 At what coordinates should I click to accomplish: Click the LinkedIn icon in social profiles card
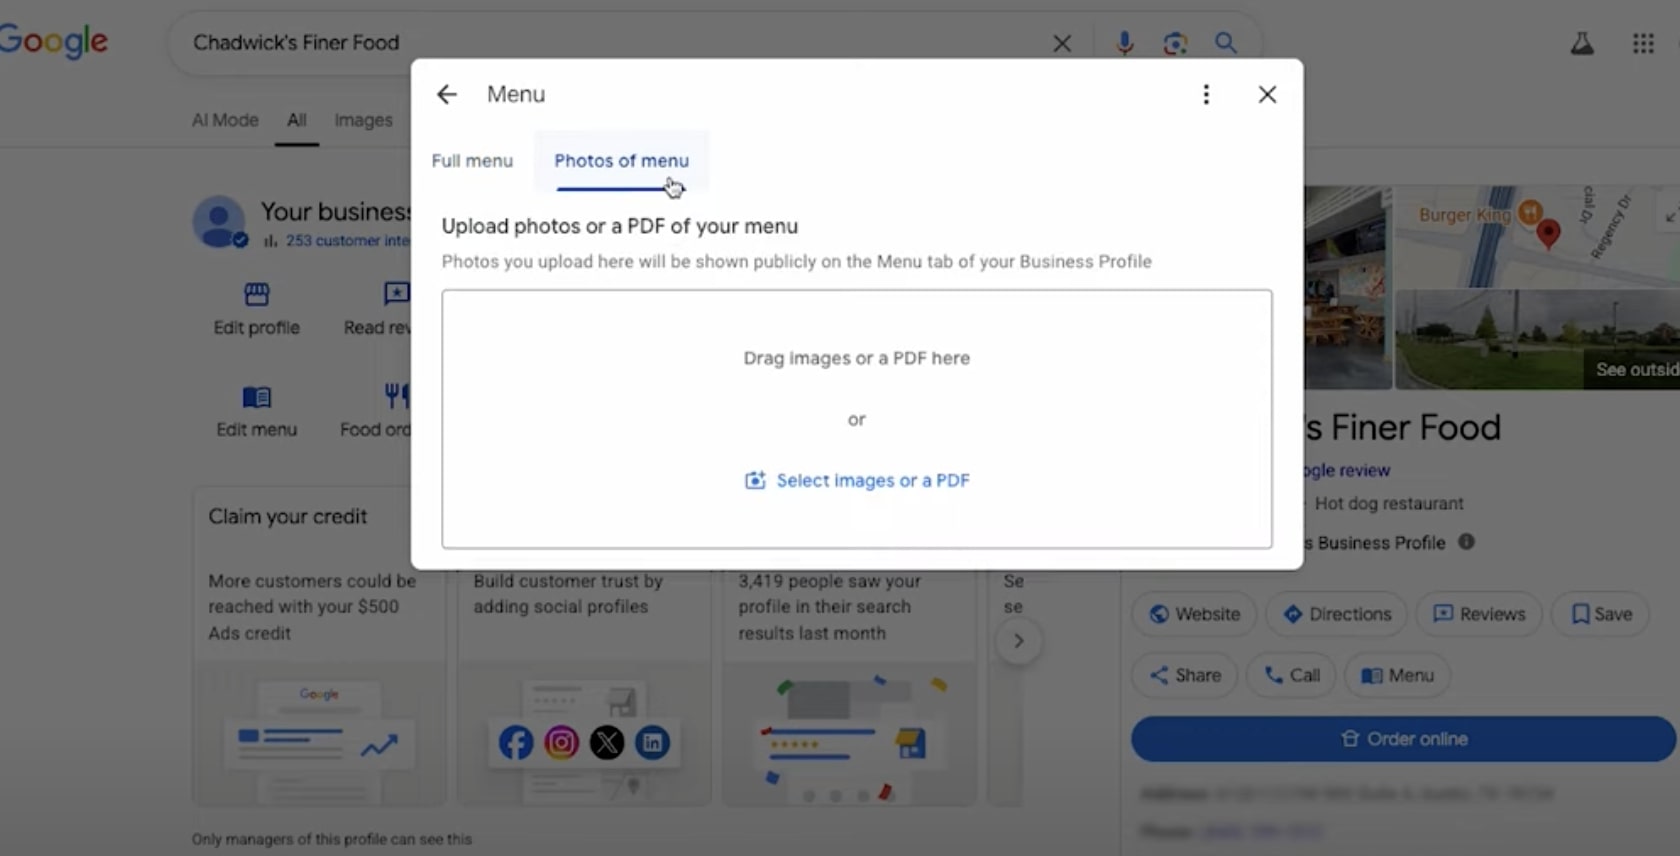pos(653,743)
